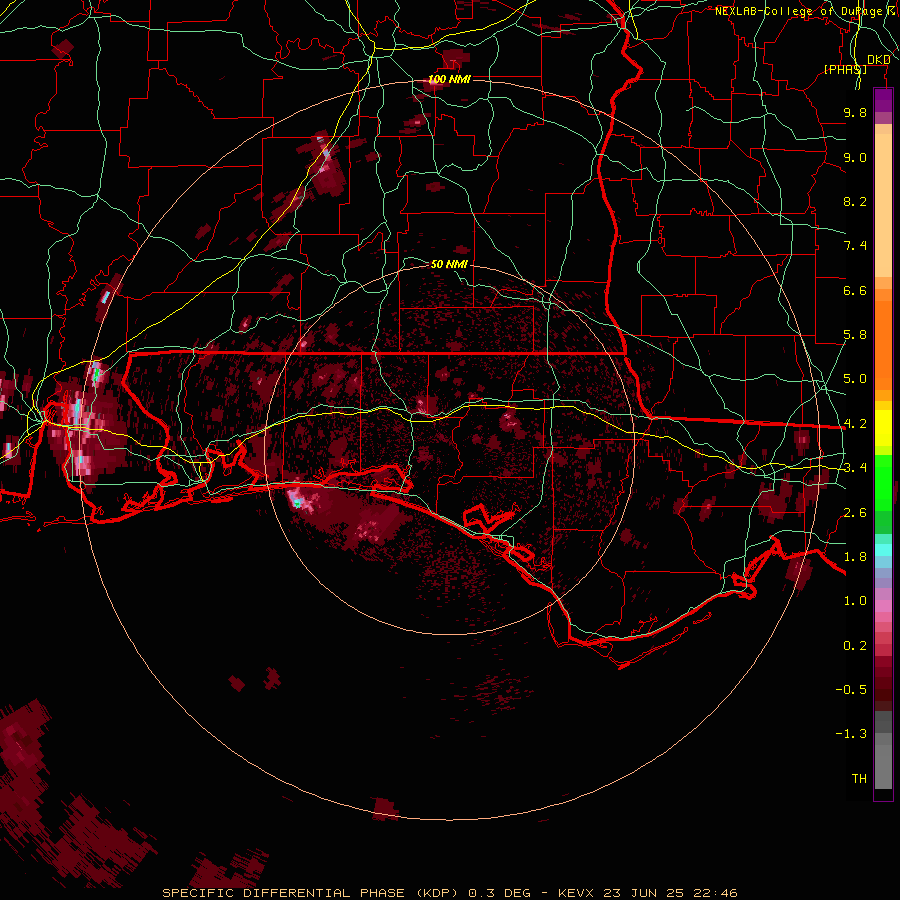Click the DKD label above the scale
The height and width of the screenshot is (900, 900).
pyautogui.click(x=878, y=60)
